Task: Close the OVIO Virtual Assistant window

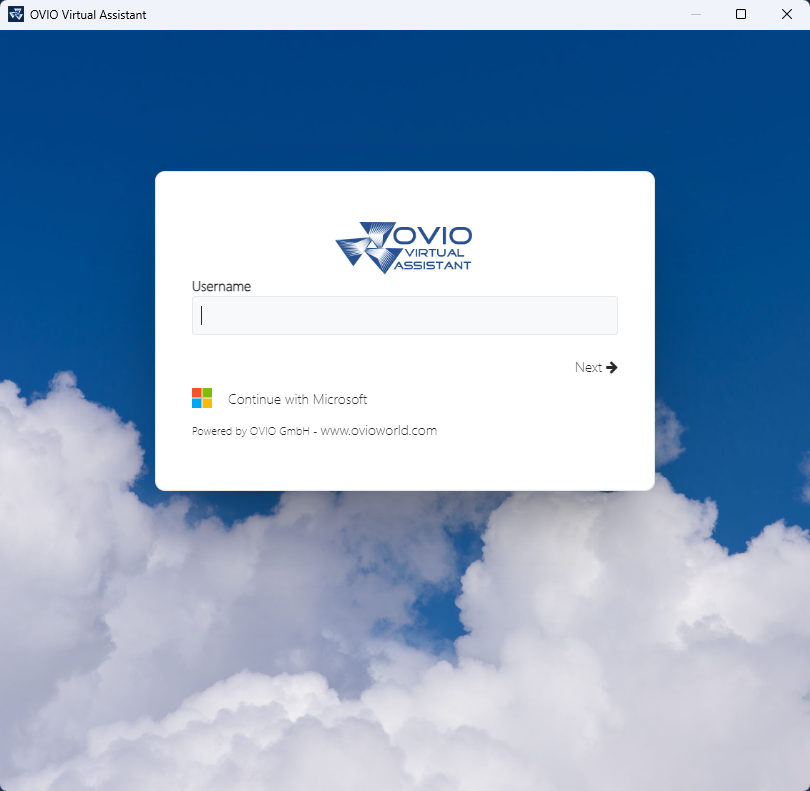Action: click(x=786, y=14)
